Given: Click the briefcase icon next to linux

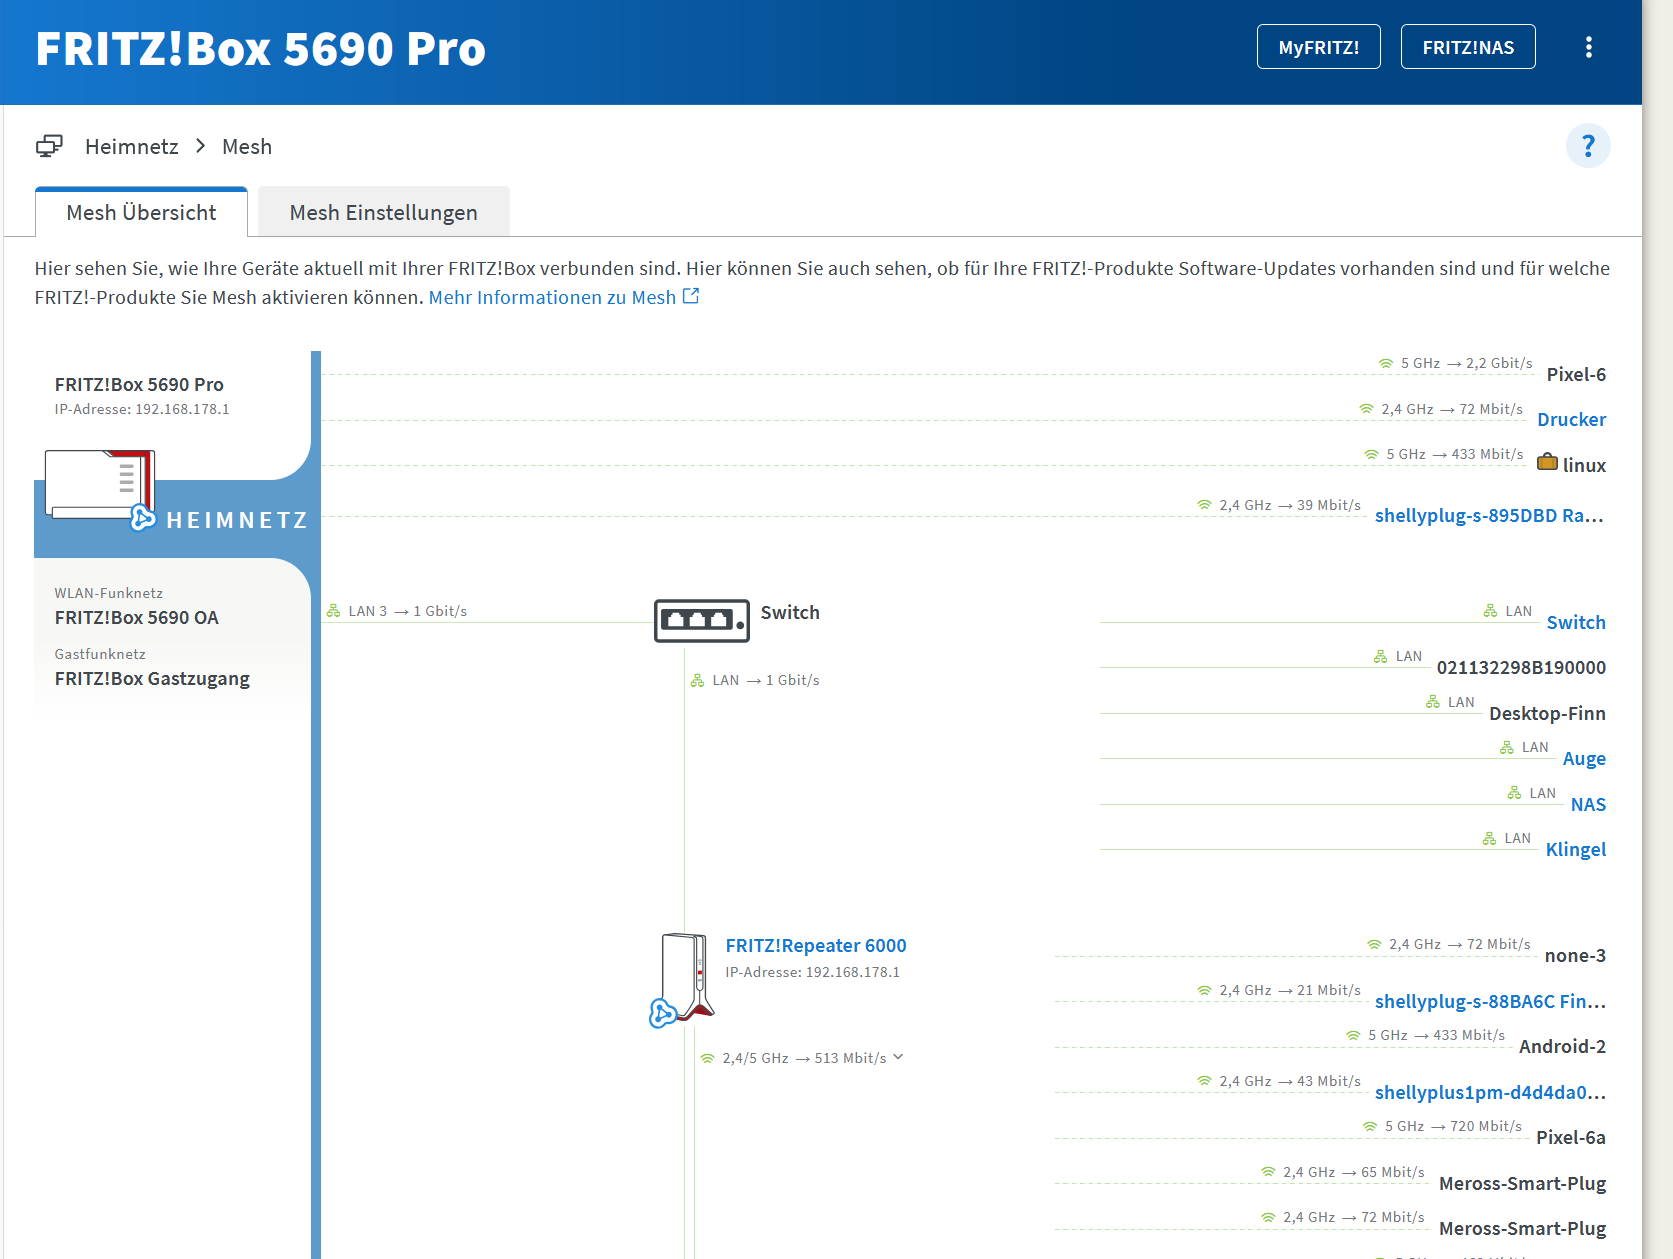Looking at the screenshot, I should 1547,462.
